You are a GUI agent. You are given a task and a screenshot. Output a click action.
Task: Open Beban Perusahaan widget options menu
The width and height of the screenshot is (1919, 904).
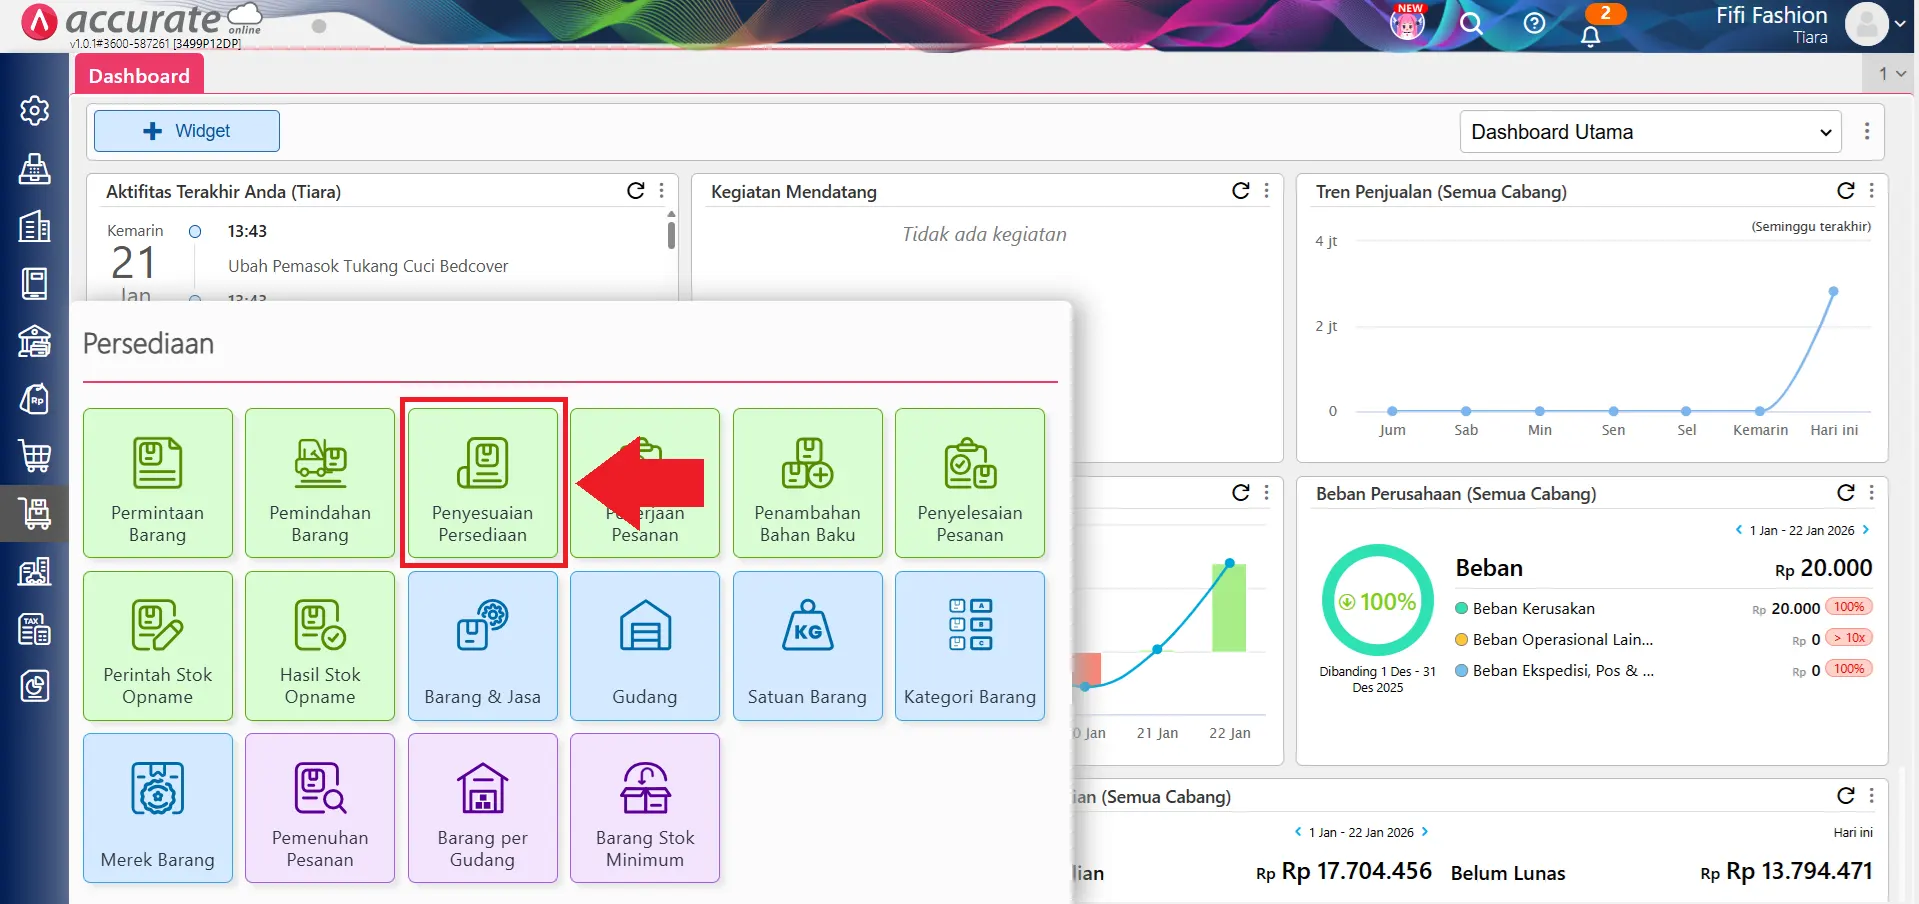(1871, 493)
